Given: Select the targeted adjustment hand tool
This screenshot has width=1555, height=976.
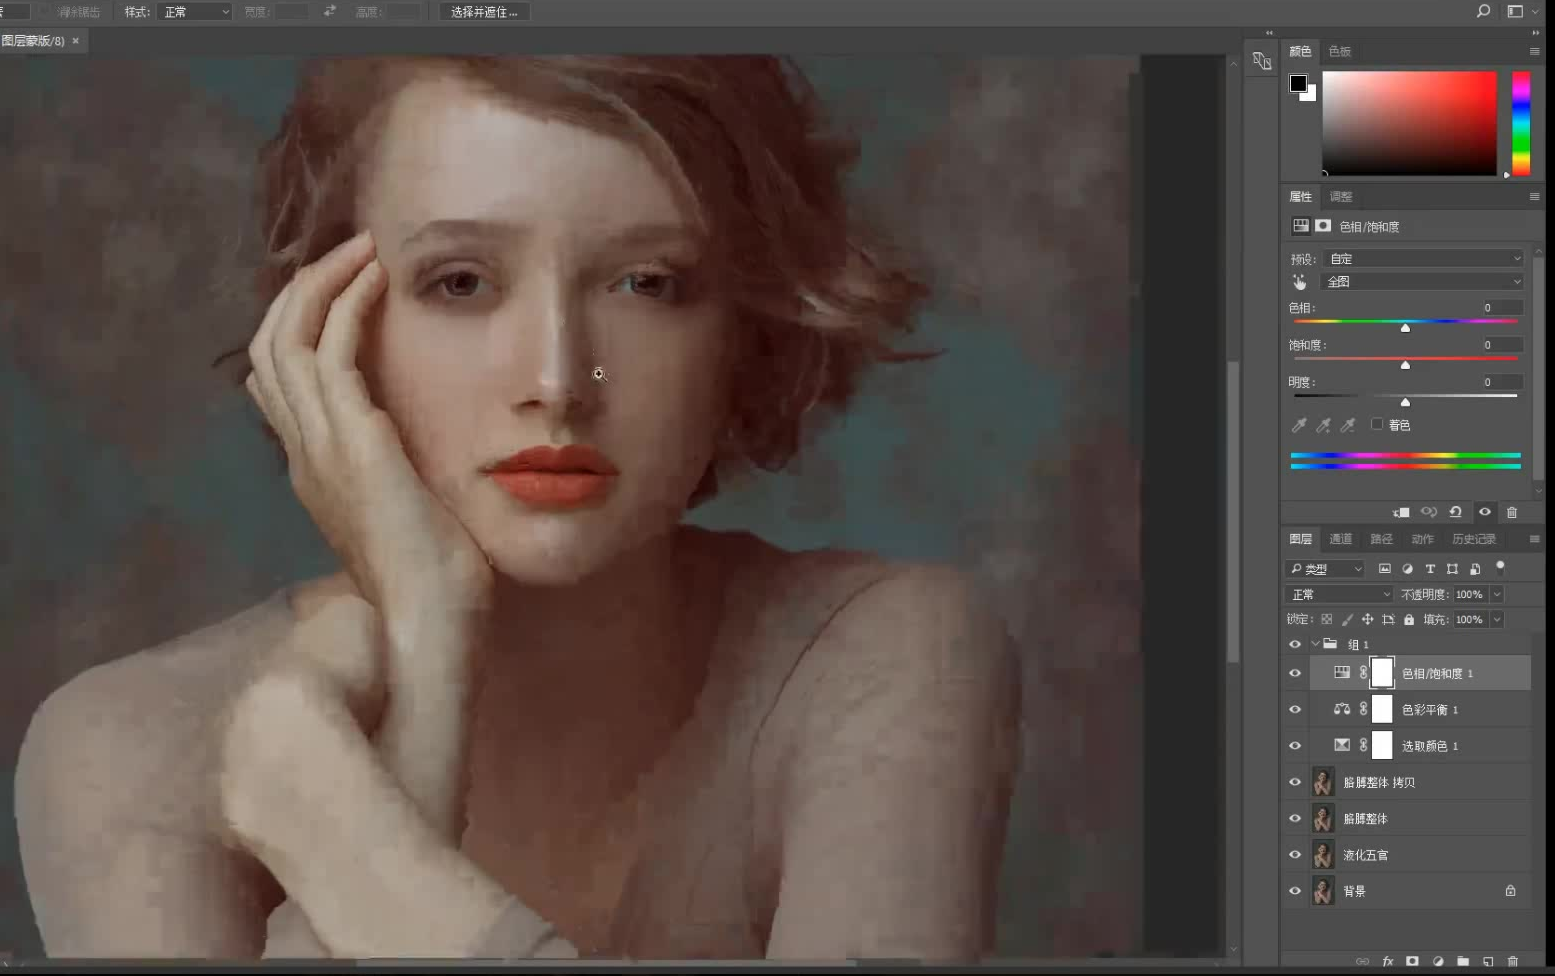Looking at the screenshot, I should pyautogui.click(x=1299, y=282).
